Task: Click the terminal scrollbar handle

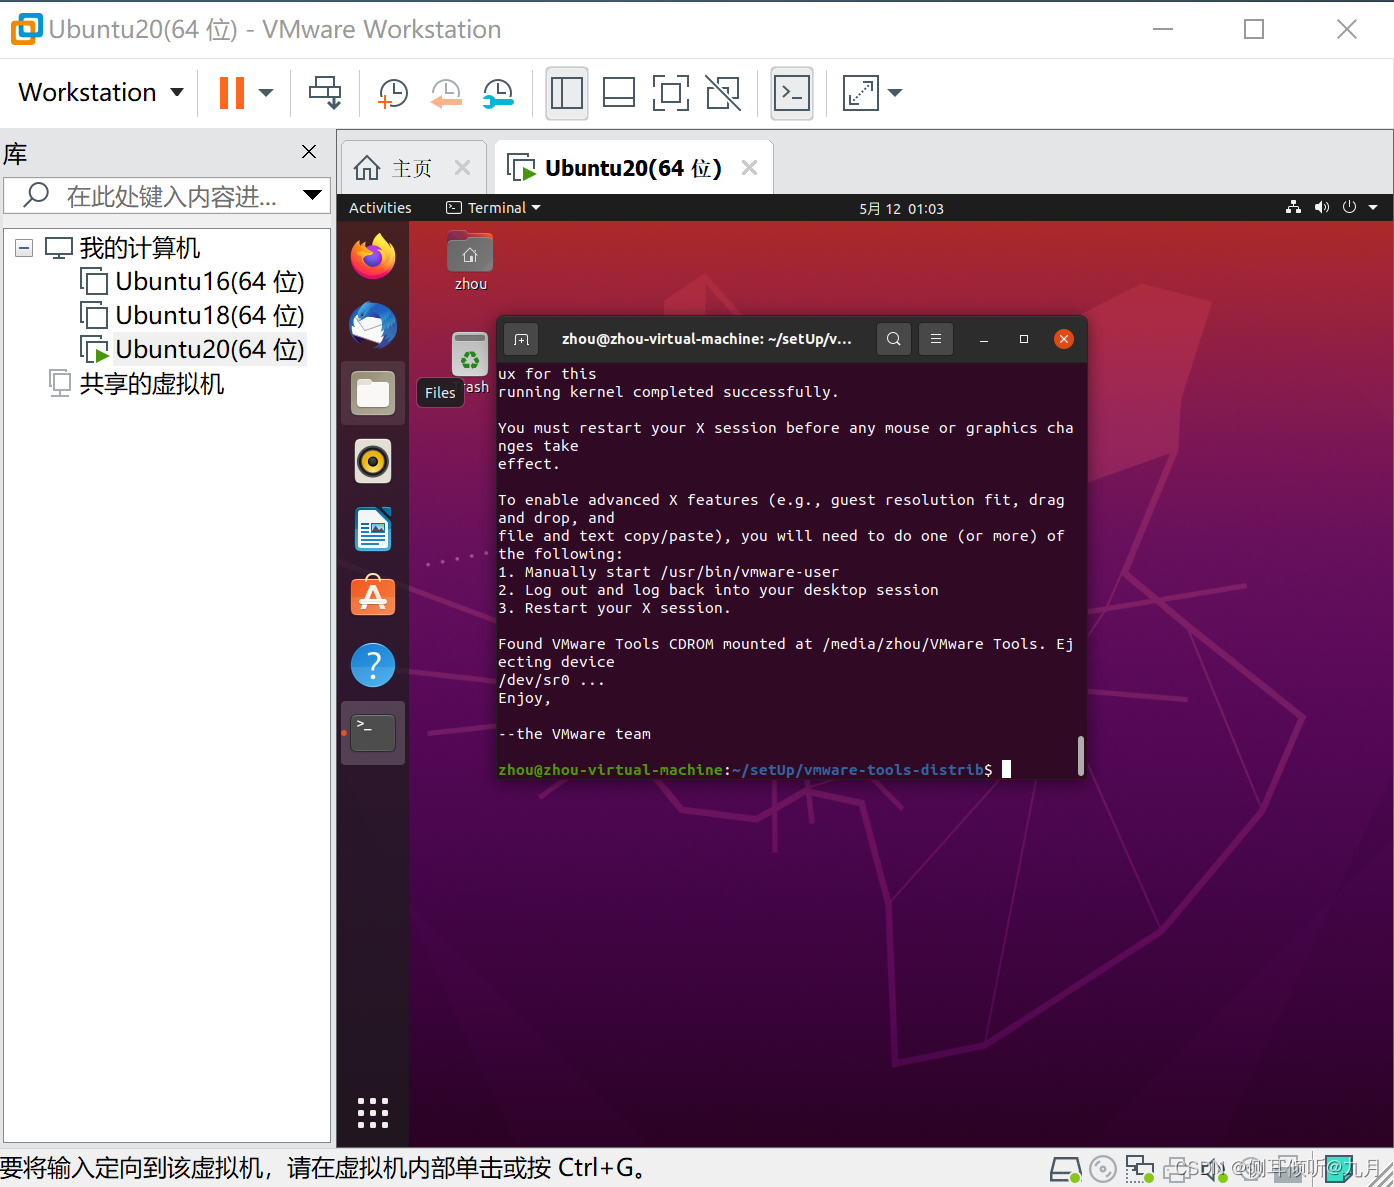Action: click(1081, 755)
